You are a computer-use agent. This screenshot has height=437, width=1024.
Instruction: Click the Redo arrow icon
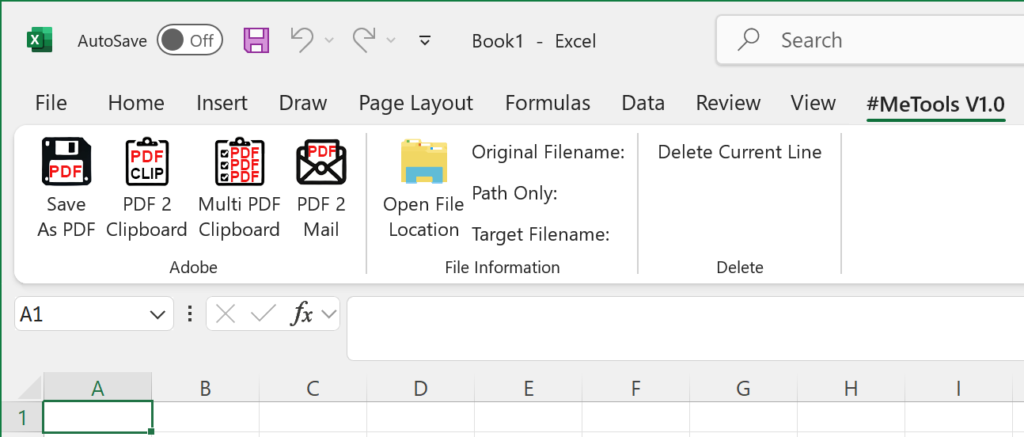click(363, 40)
